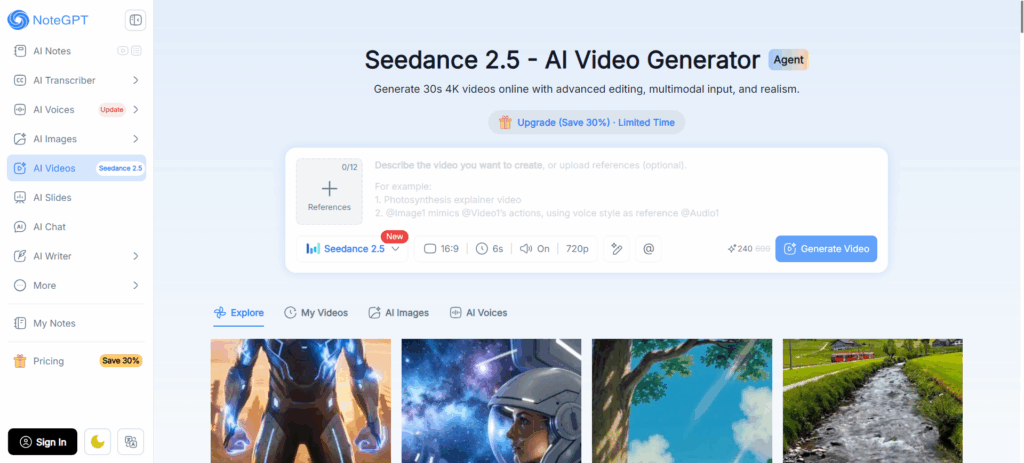Click the AI Chat sidebar icon
The height and width of the screenshot is (463, 1024).
click(20, 227)
